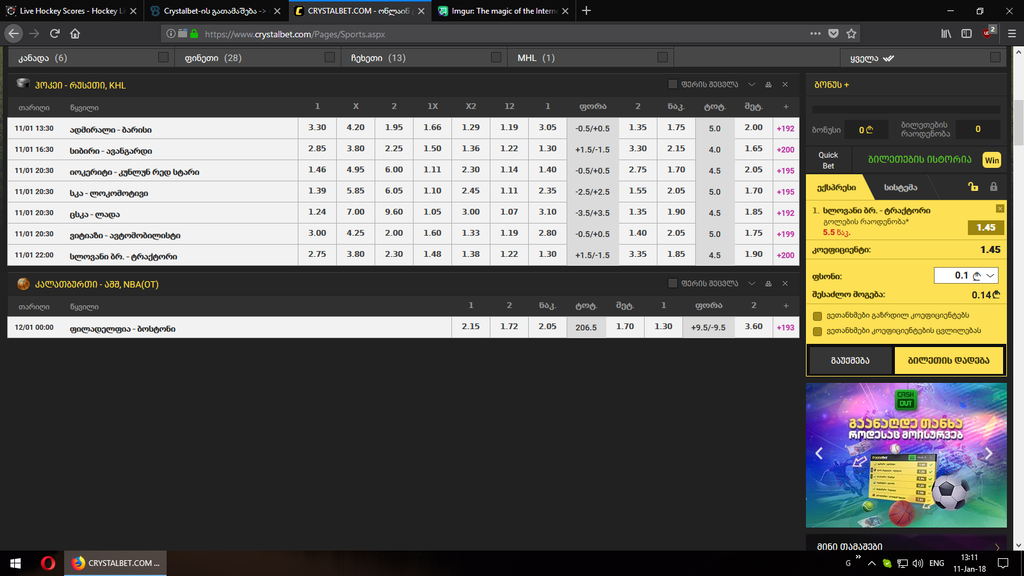This screenshot has height=576, width=1024.
Task: Click the open padlock icon in bet slip
Action: click(973, 187)
